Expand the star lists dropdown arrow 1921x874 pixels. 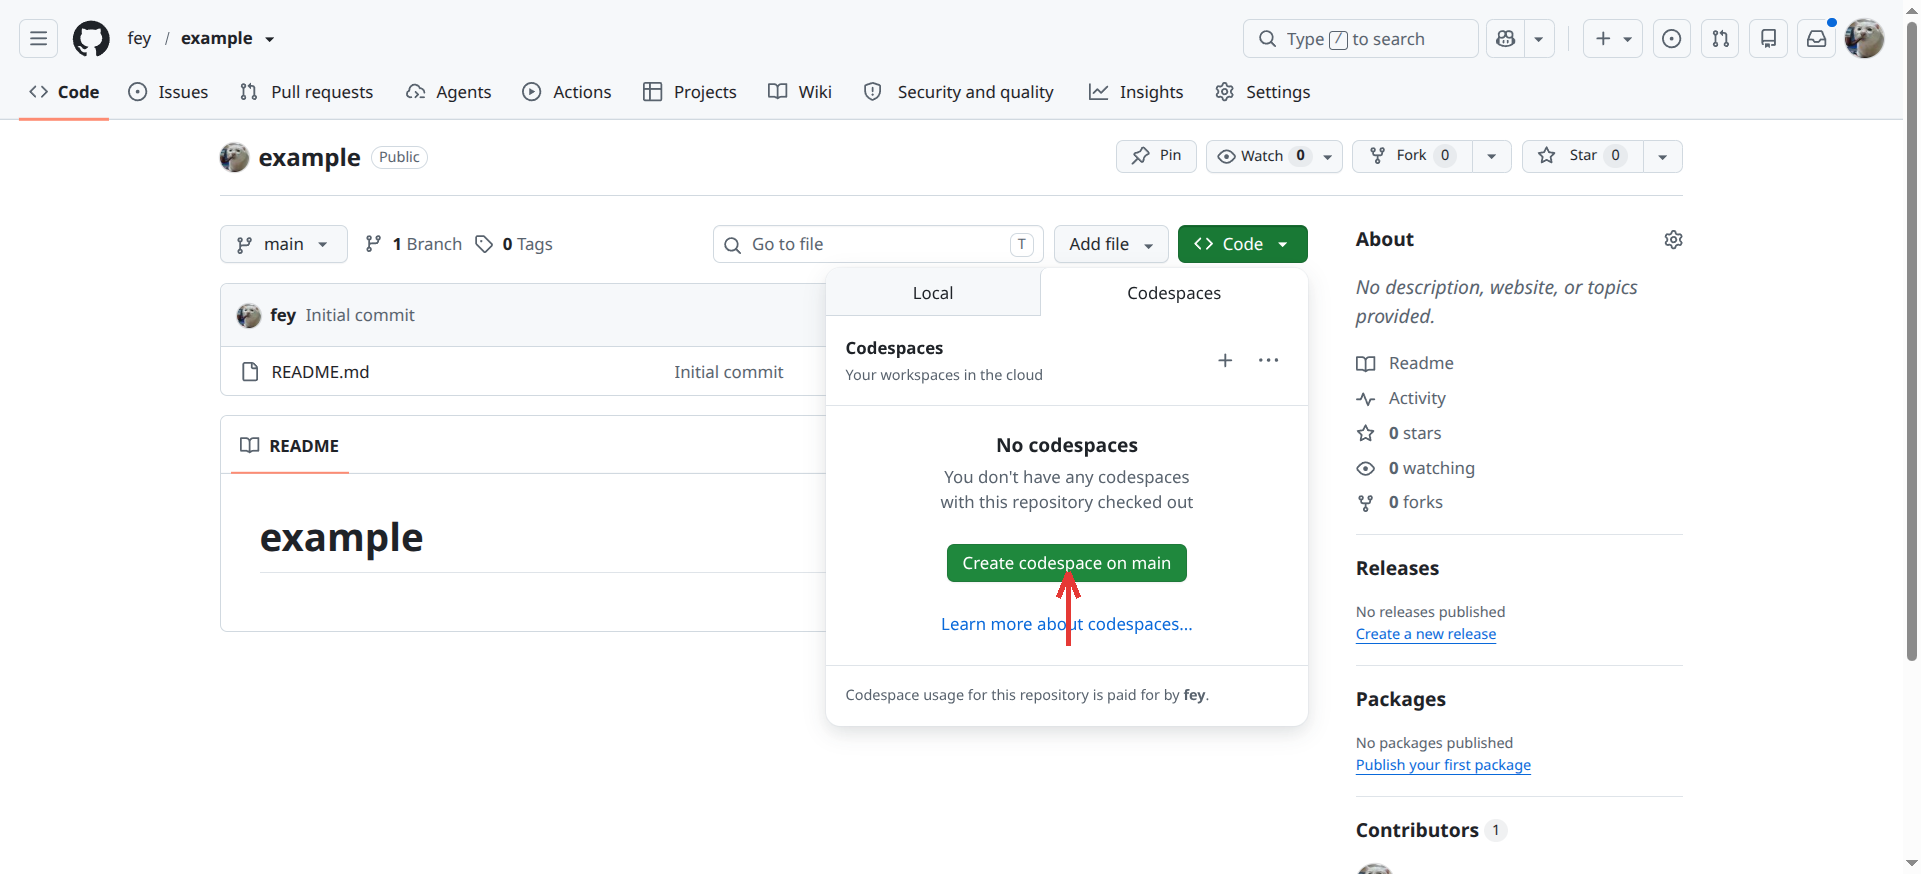point(1663,156)
